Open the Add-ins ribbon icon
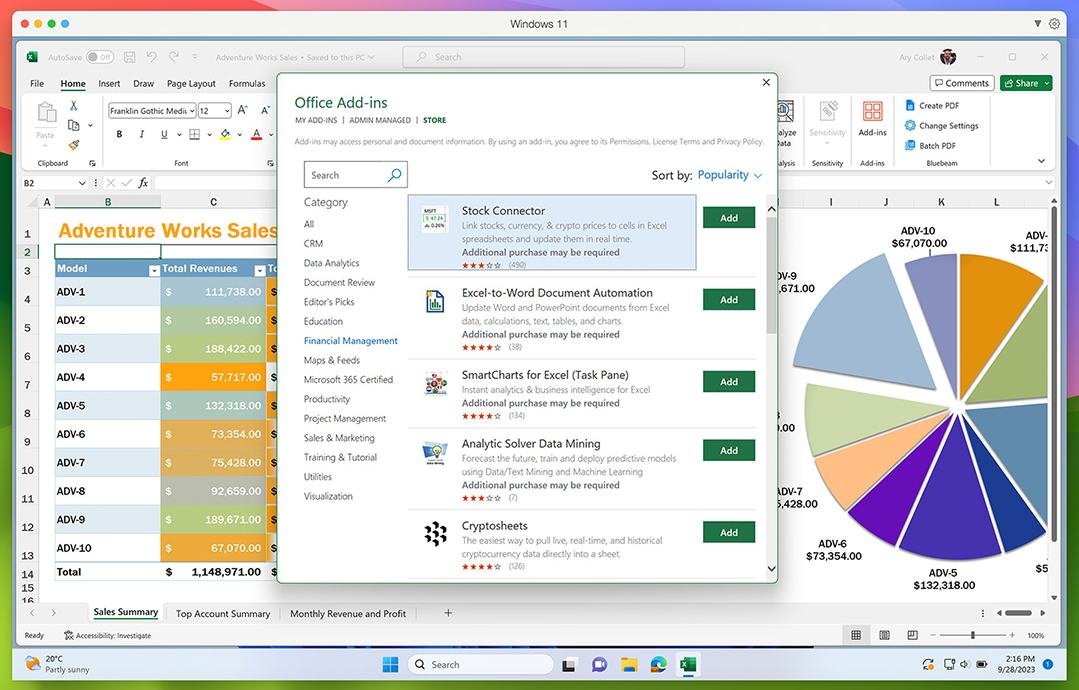This screenshot has width=1079, height=690. coord(871,112)
